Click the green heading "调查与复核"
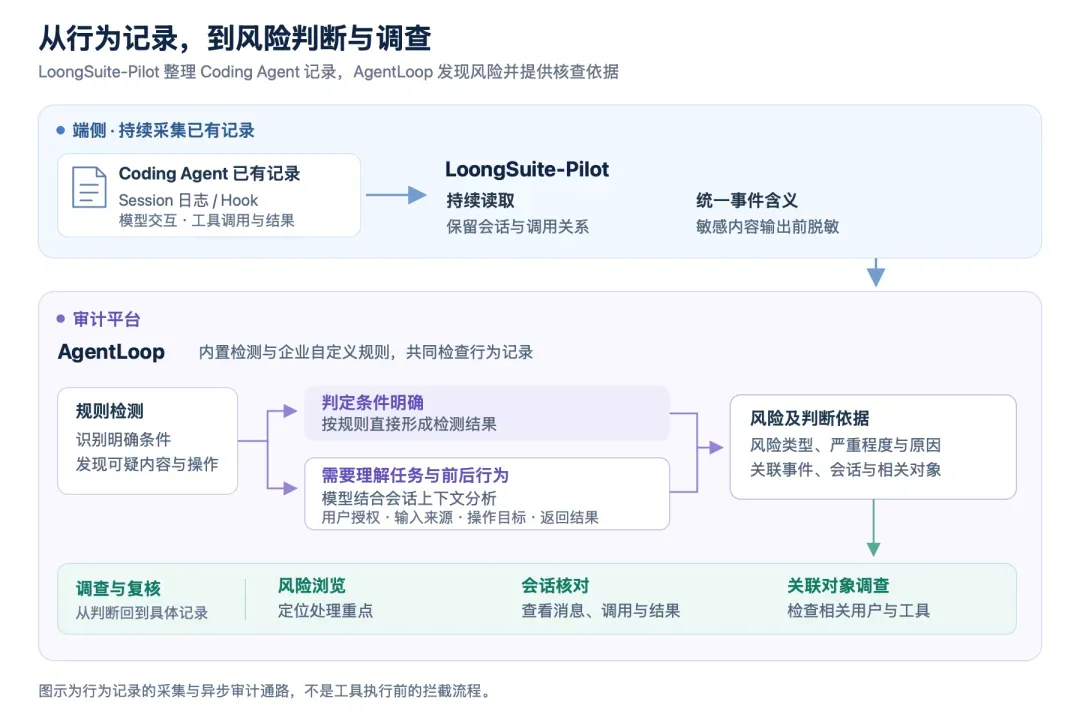1080x720 pixels. (118, 588)
